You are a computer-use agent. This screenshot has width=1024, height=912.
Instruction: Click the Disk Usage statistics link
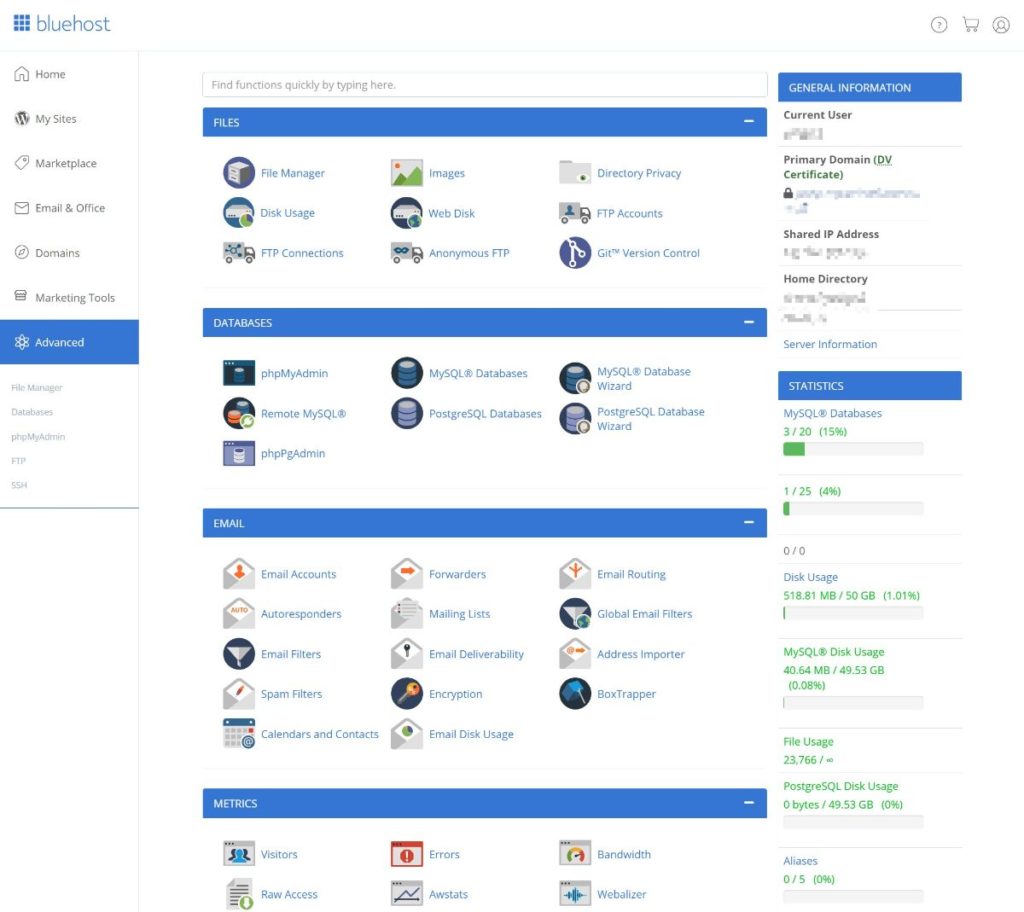pos(810,577)
